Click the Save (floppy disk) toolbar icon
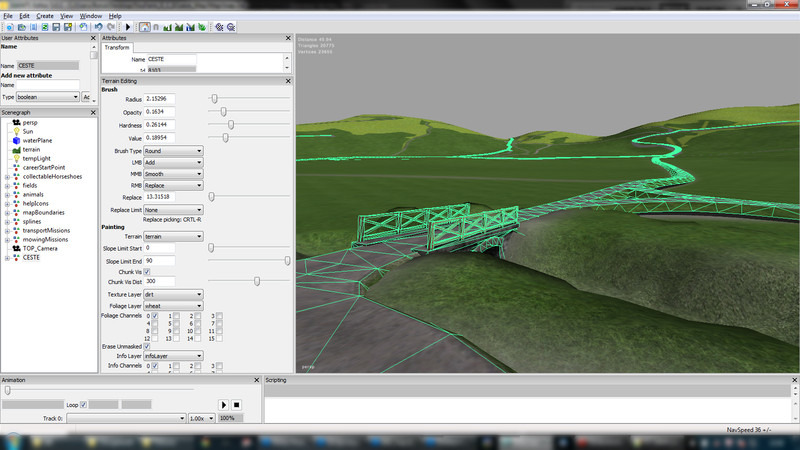 point(56,27)
